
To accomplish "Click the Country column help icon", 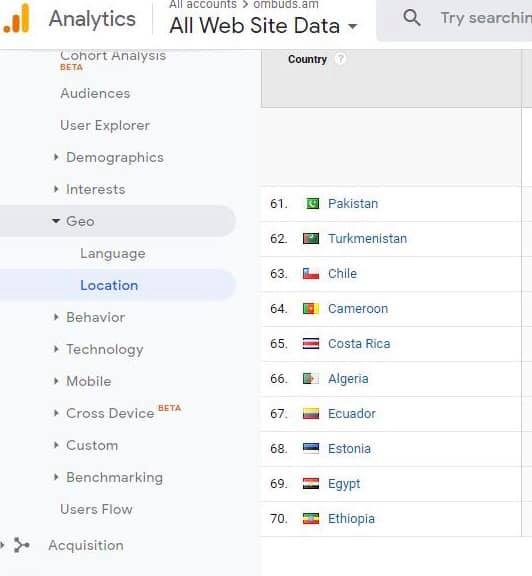I will 340,59.
